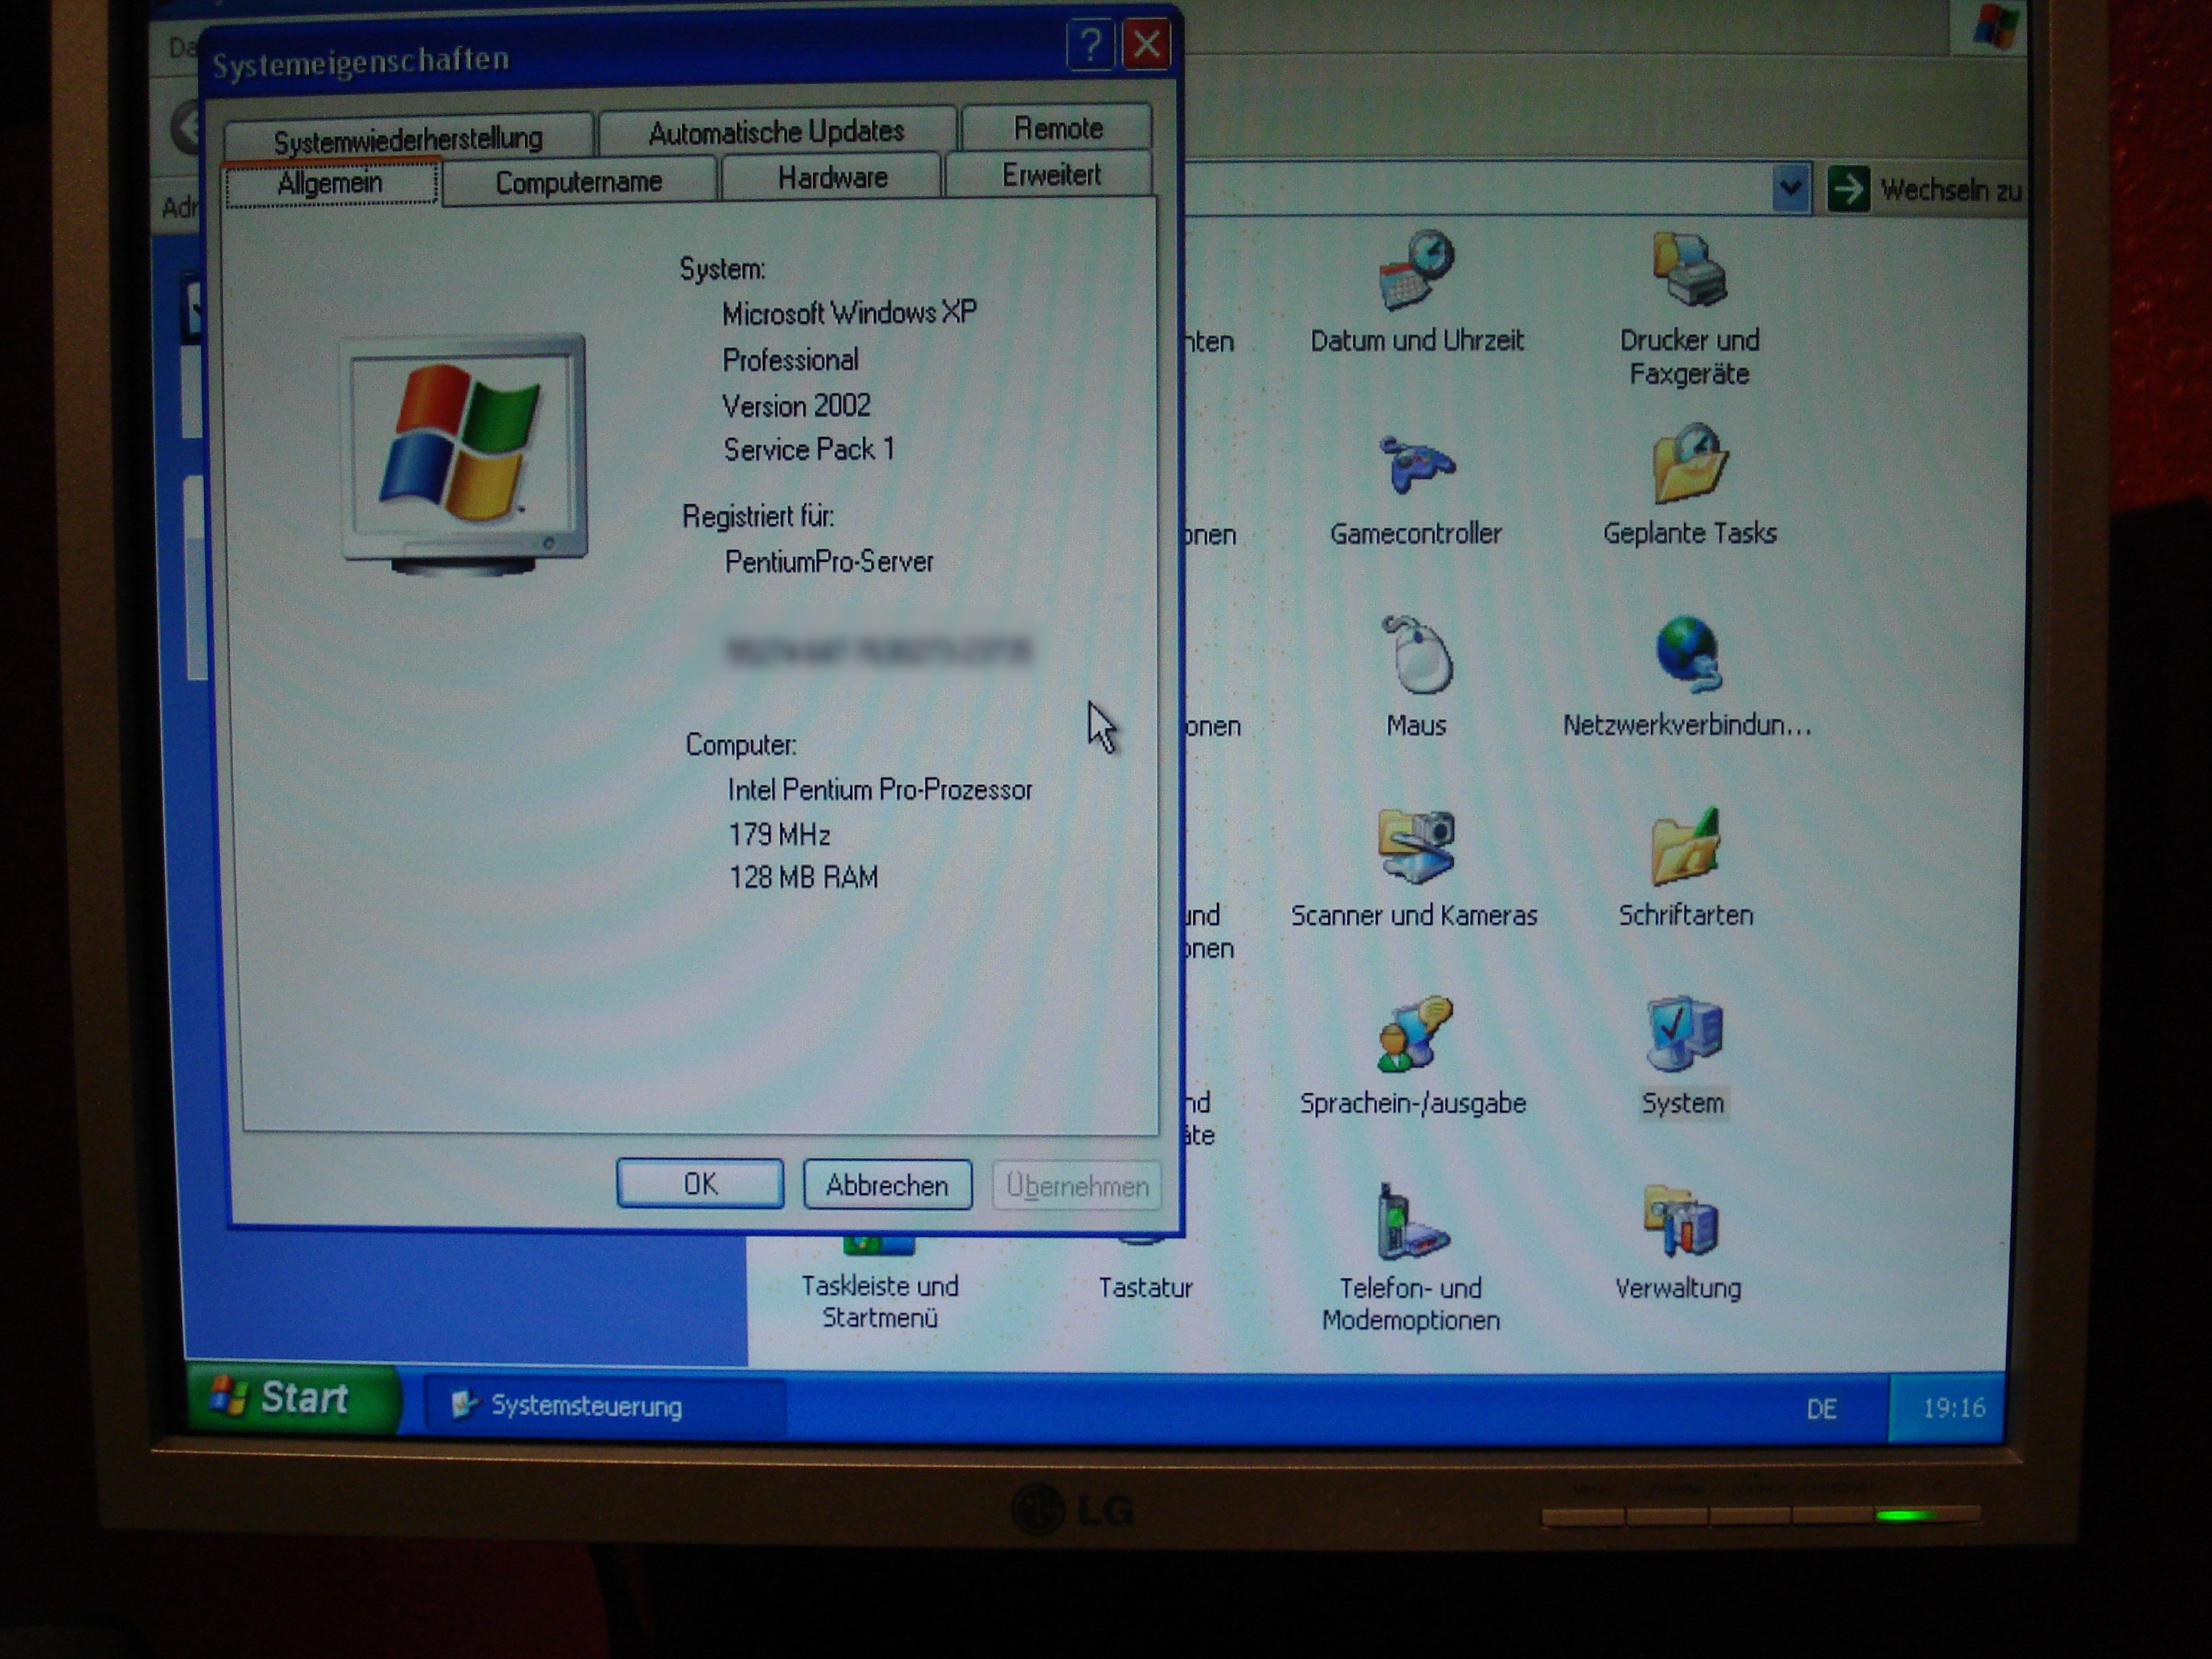Click the Abbrechen button
Image resolution: width=2212 pixels, height=1659 pixels.
click(887, 1185)
